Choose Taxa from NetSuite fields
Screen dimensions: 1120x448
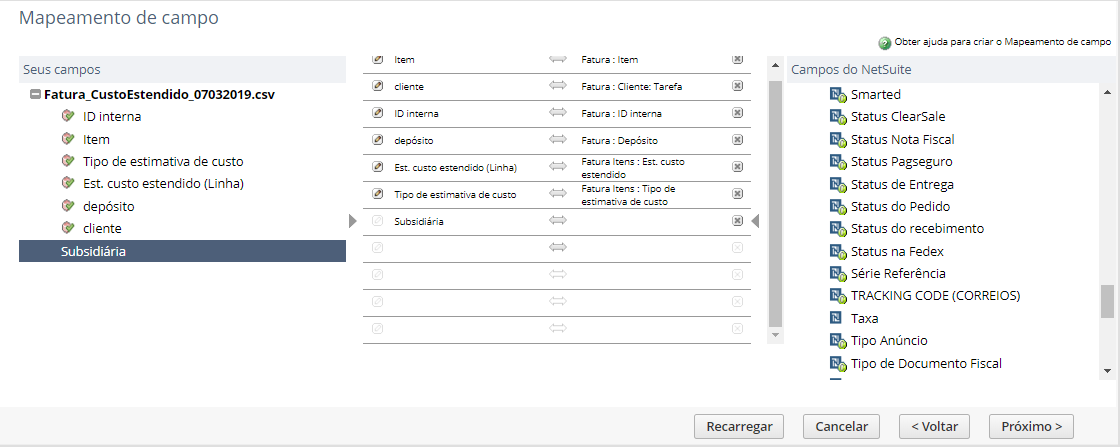click(x=864, y=318)
